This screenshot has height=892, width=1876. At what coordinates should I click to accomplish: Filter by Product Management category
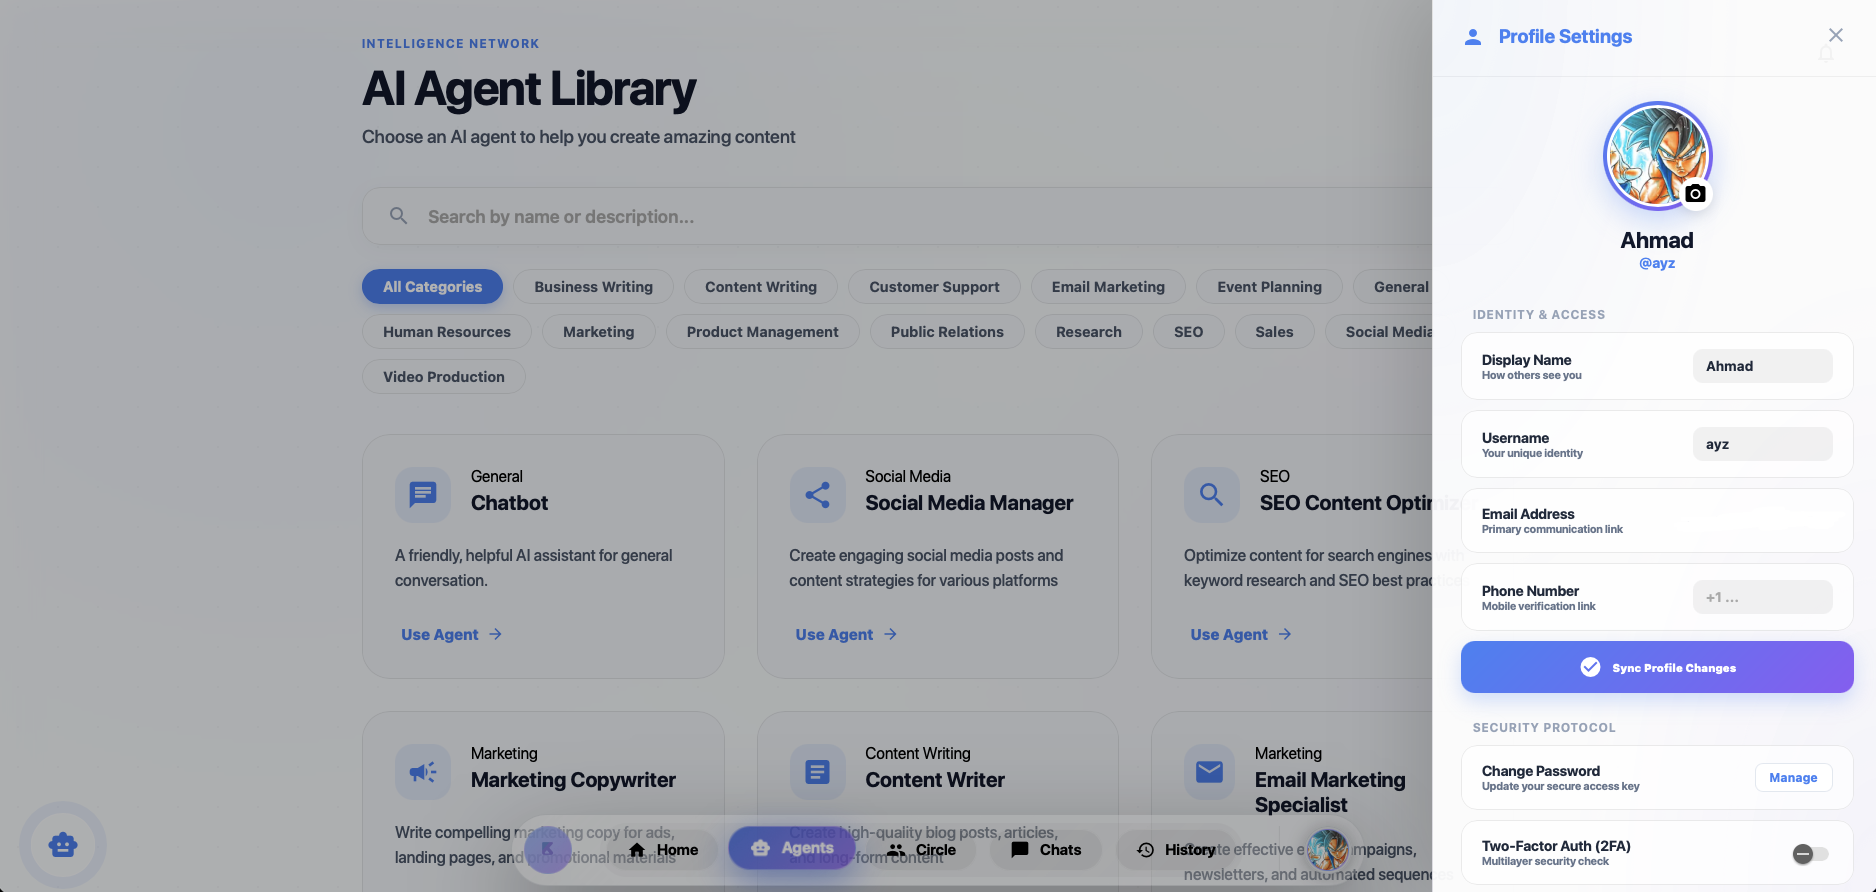click(x=762, y=331)
